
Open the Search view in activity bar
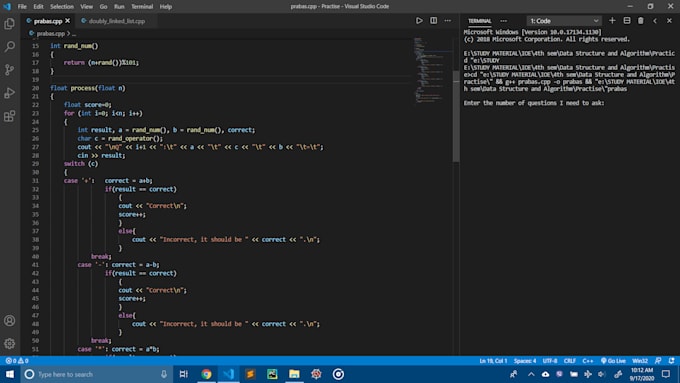tap(10, 46)
